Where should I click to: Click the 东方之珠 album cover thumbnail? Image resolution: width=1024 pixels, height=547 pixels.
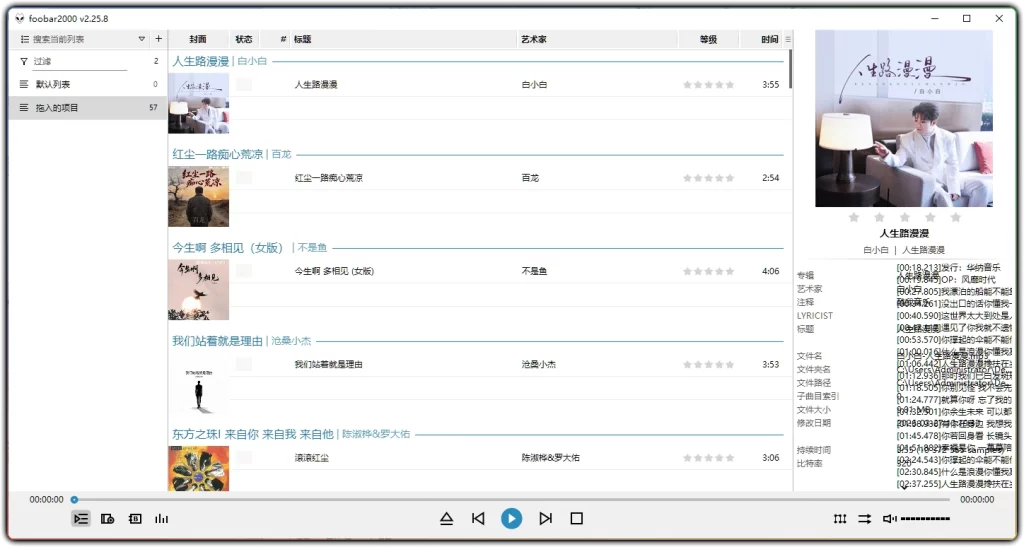tap(199, 468)
